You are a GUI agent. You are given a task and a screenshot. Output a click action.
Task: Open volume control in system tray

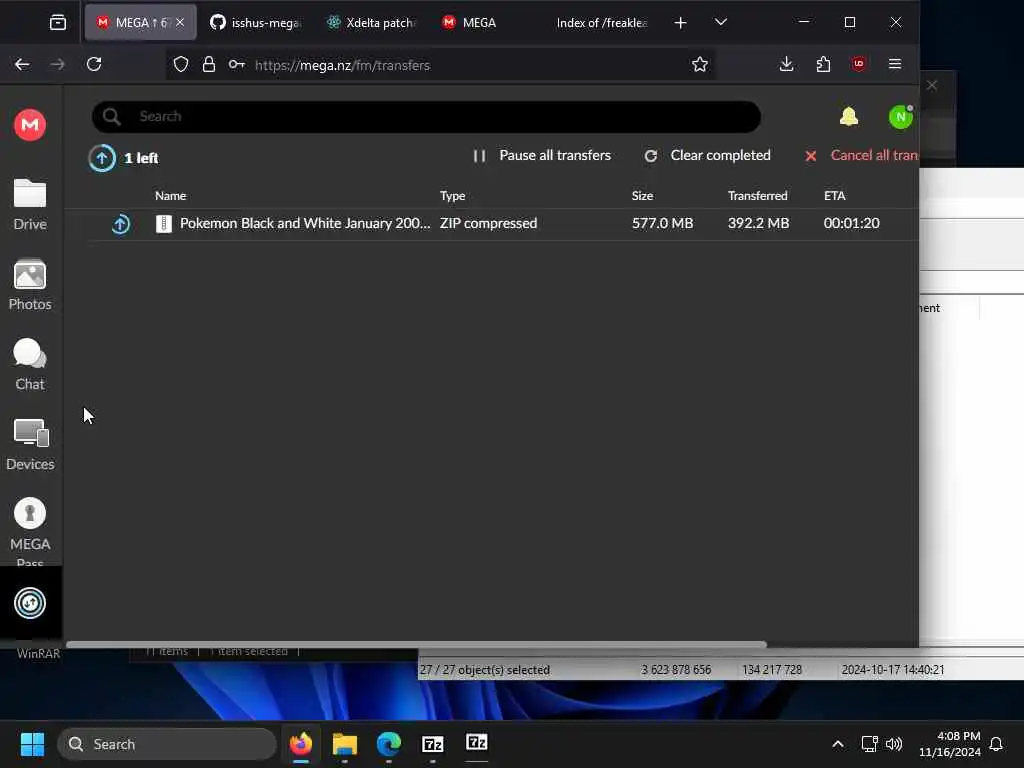click(x=894, y=744)
